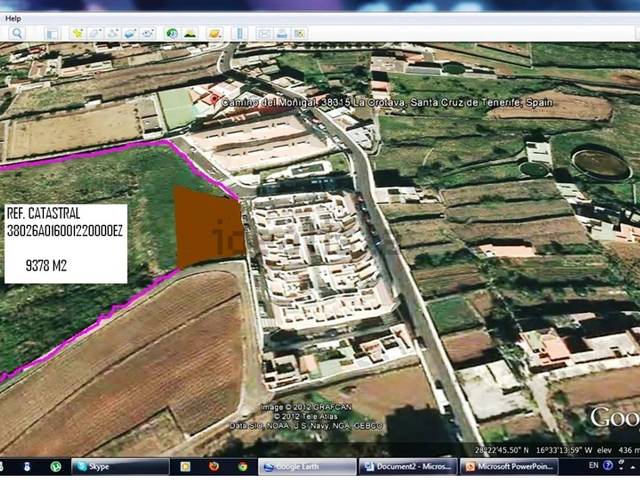Click the orange filled parcel polygon

tap(209, 227)
